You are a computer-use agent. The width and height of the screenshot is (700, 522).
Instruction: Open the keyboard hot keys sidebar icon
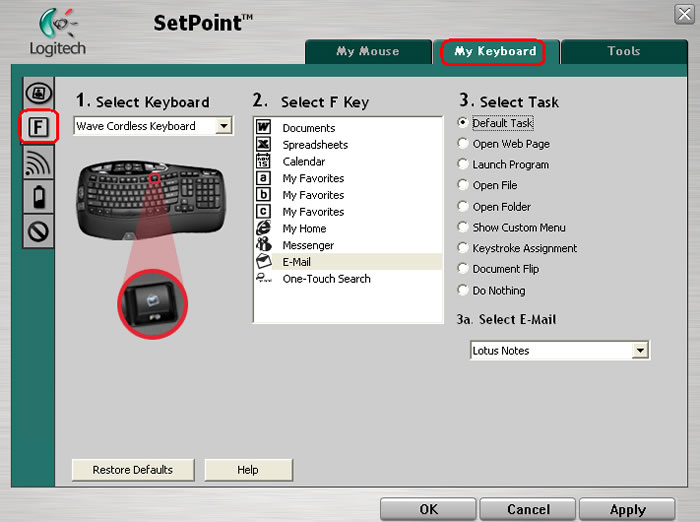point(39,93)
